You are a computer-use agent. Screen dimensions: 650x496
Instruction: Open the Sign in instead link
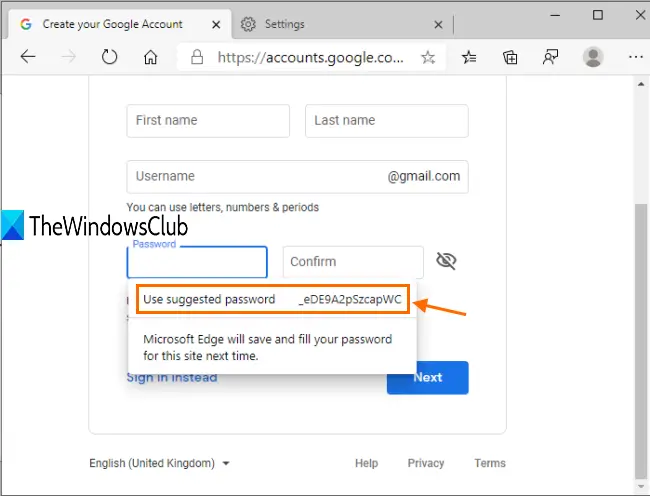(x=172, y=377)
